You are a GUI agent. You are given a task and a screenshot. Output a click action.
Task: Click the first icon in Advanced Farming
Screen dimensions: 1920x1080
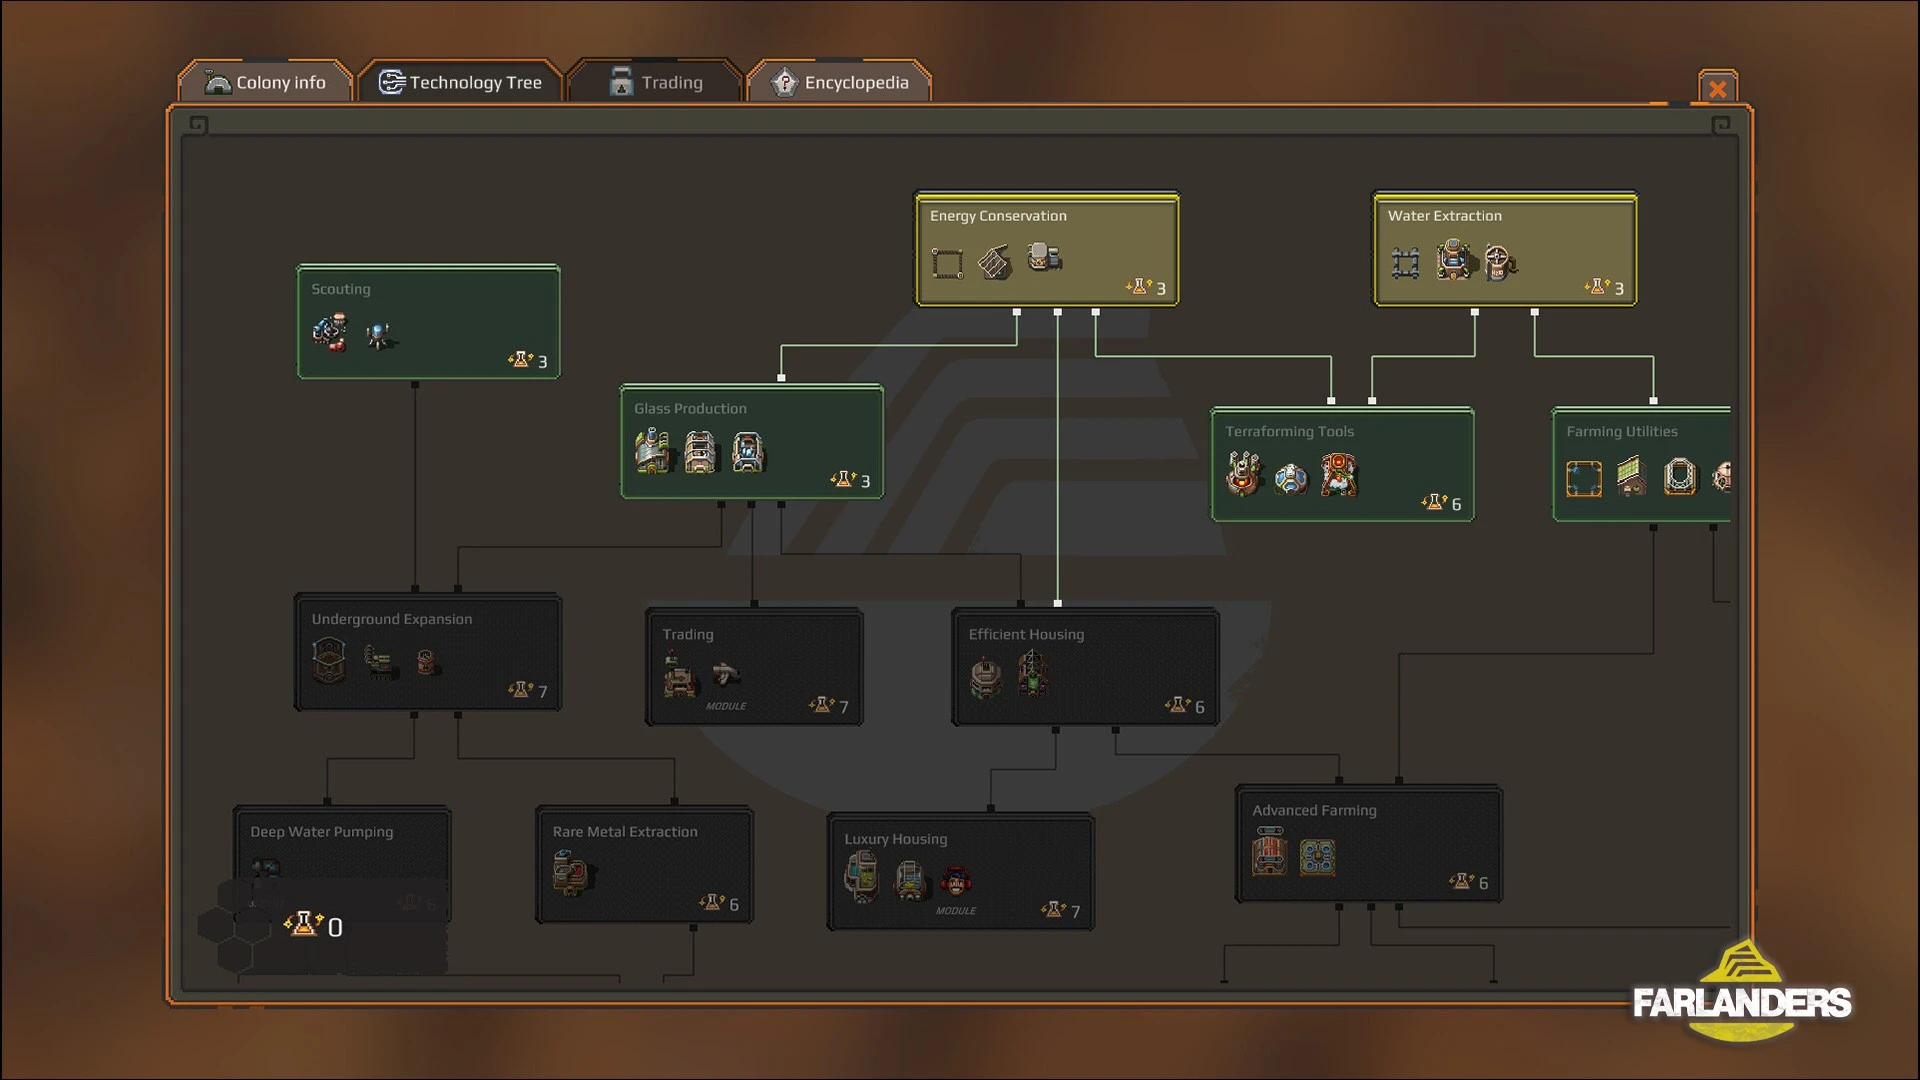click(1269, 855)
